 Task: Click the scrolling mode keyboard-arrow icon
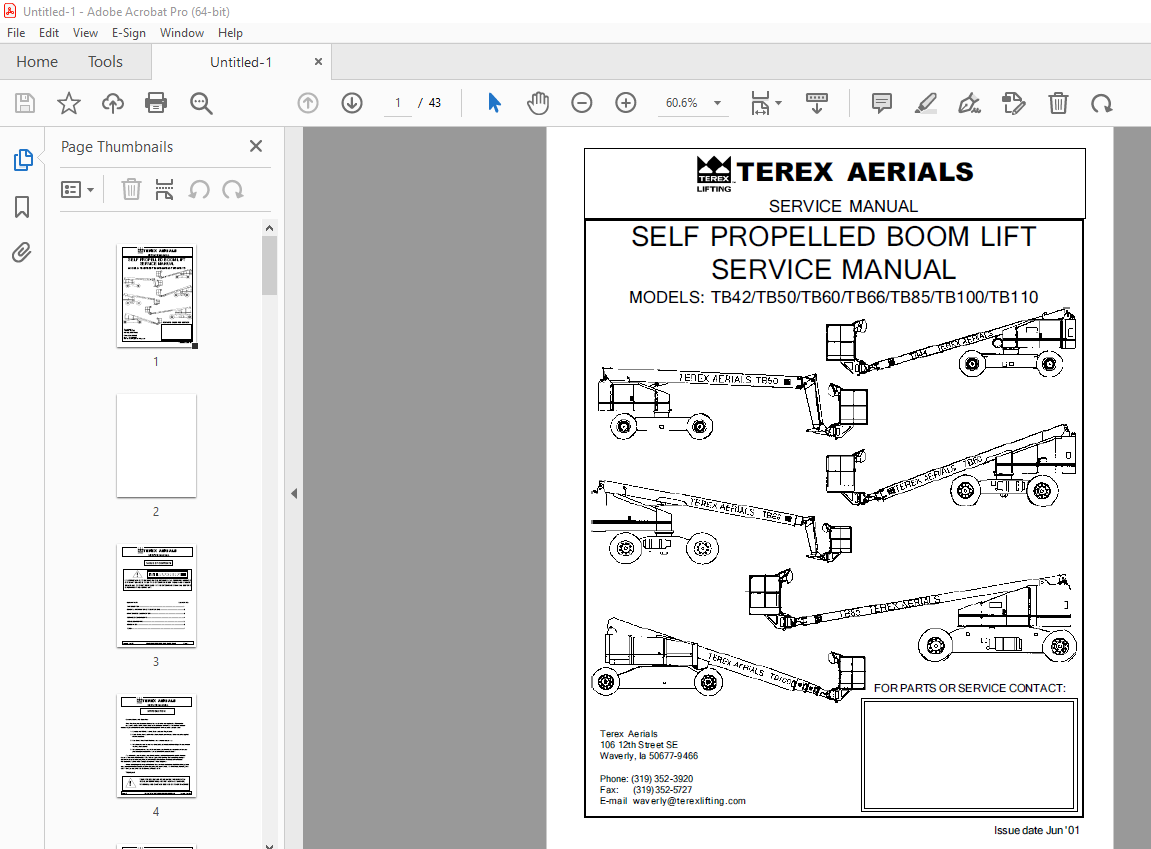coord(817,103)
